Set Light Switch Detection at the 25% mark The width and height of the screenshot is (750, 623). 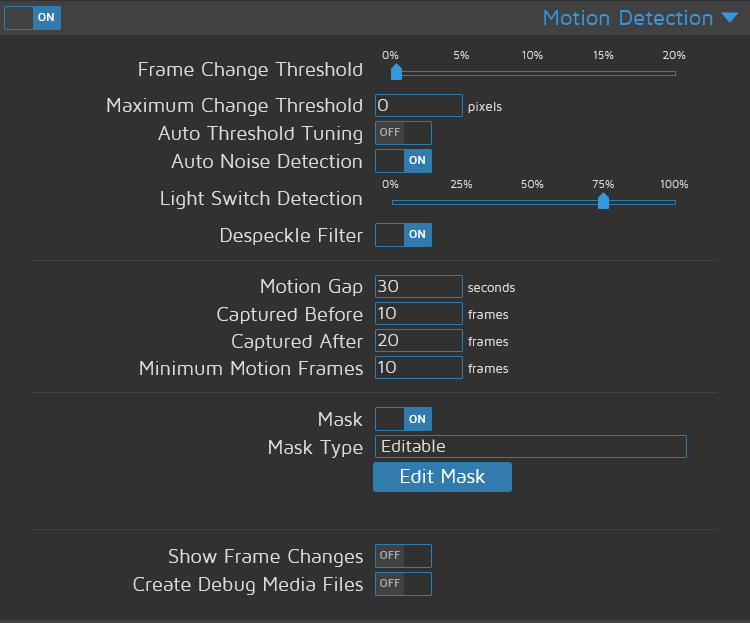pyautogui.click(x=462, y=202)
